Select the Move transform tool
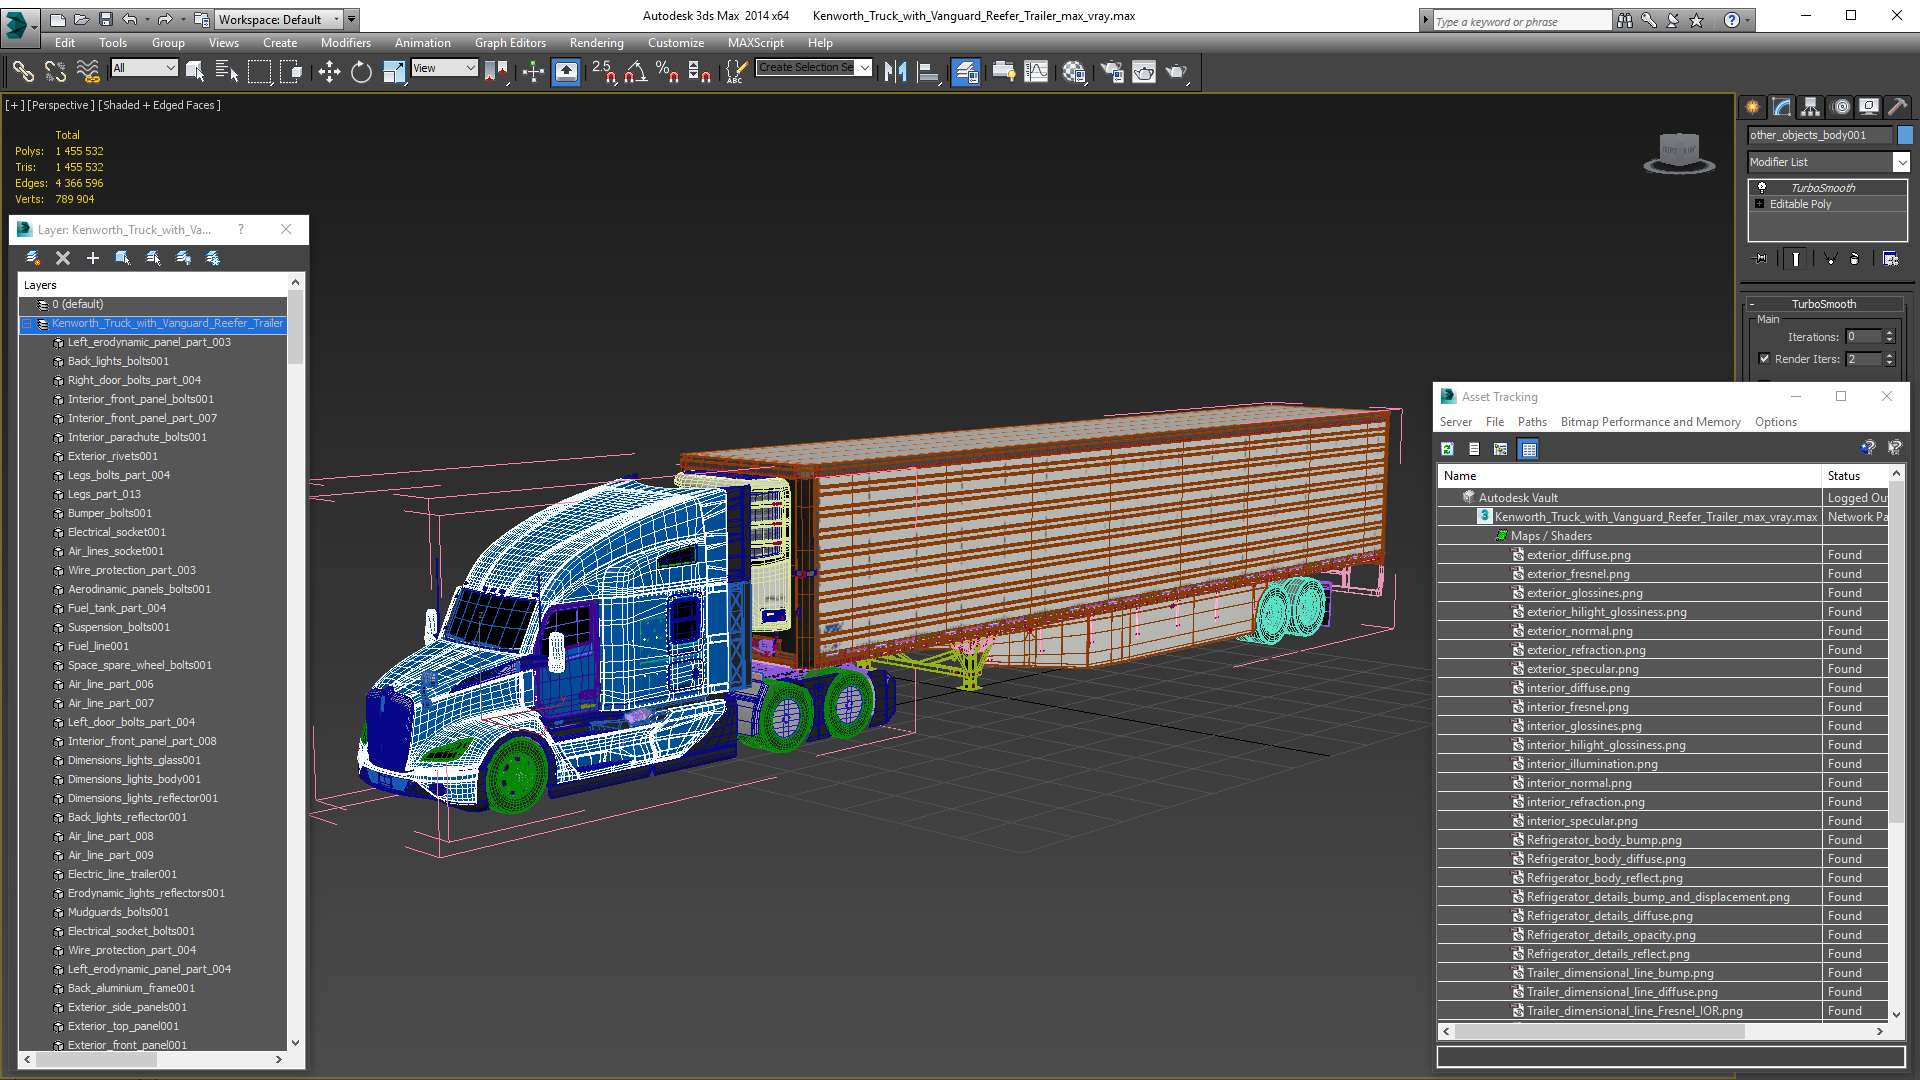The image size is (1920, 1080). [x=329, y=71]
